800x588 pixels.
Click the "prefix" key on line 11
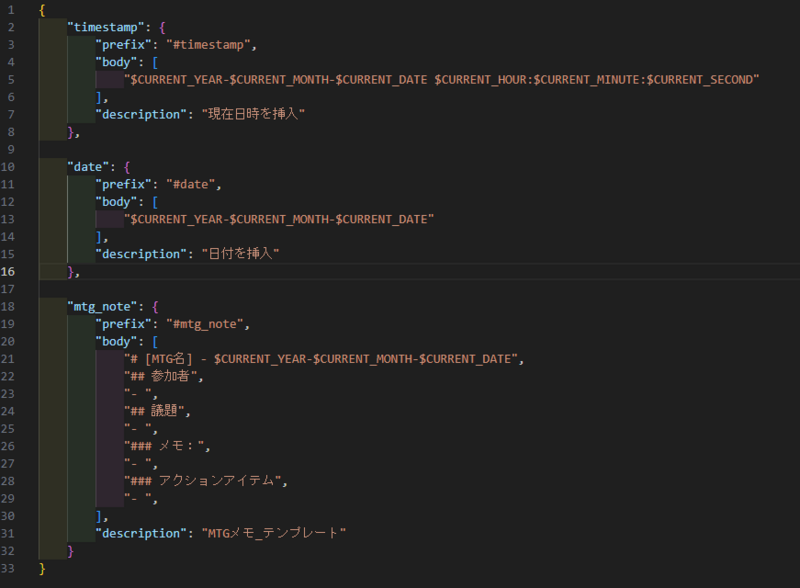pyautogui.click(x=123, y=184)
